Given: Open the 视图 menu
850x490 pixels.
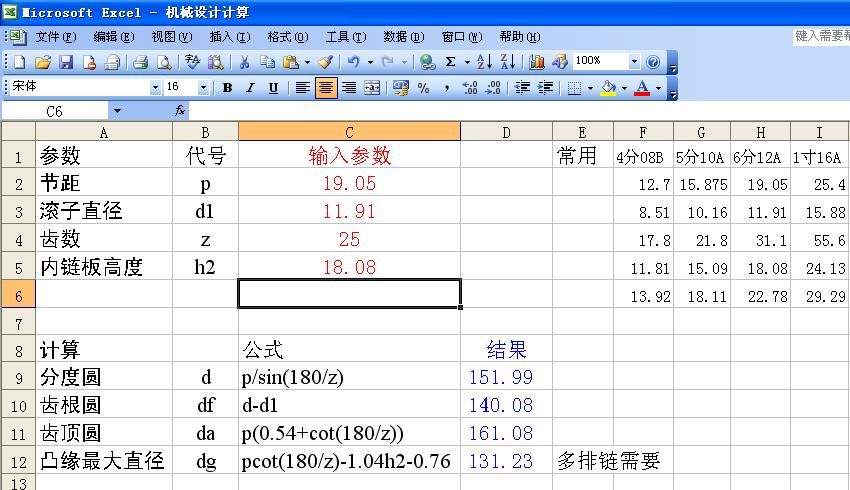Looking at the screenshot, I should tap(172, 37).
